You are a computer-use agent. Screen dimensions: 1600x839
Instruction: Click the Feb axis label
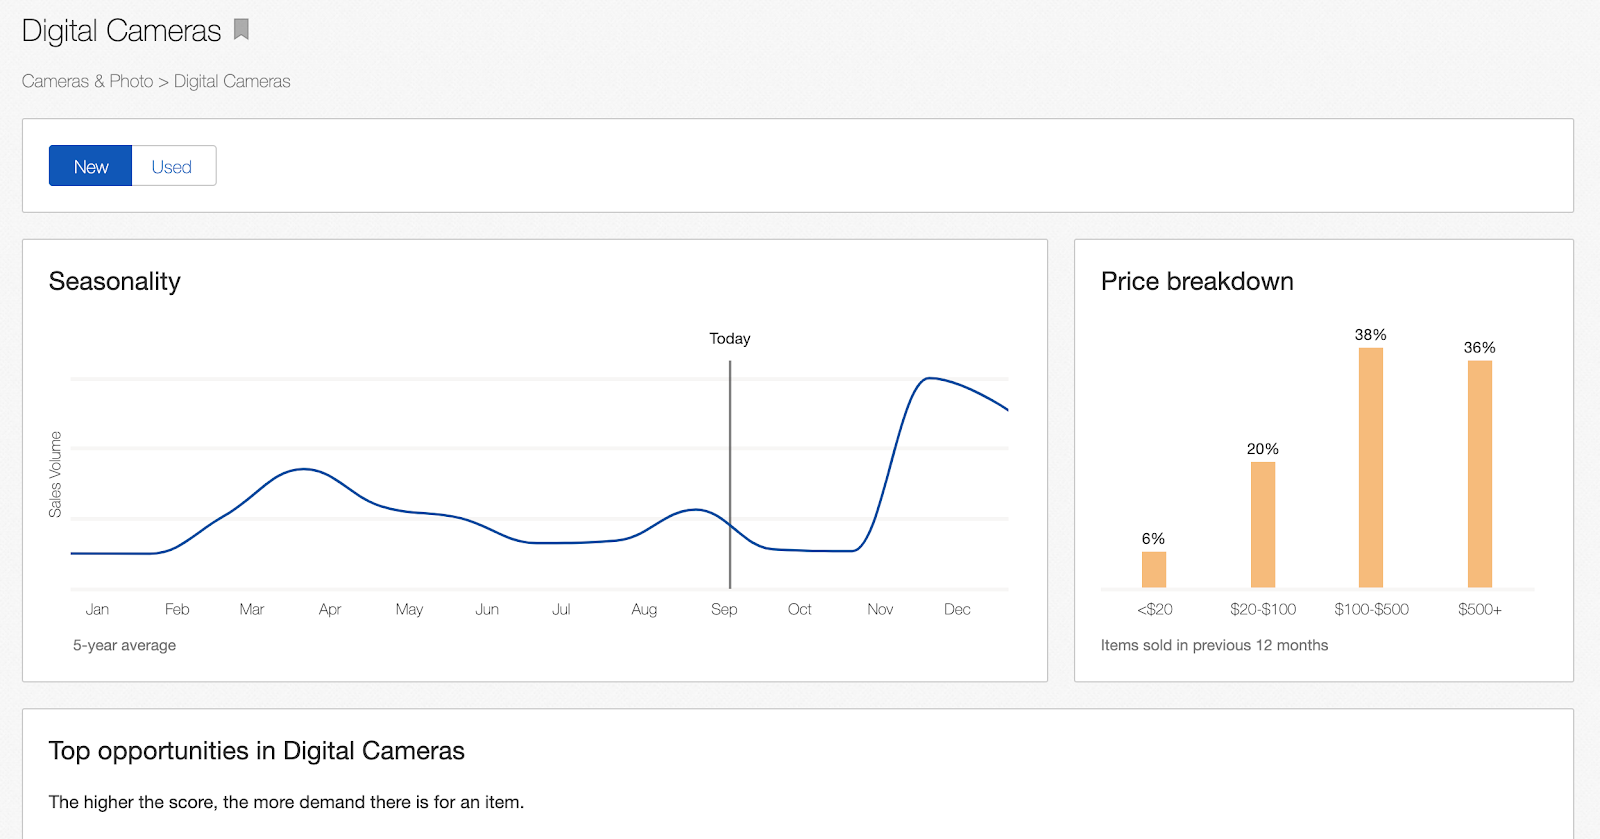[177, 609]
